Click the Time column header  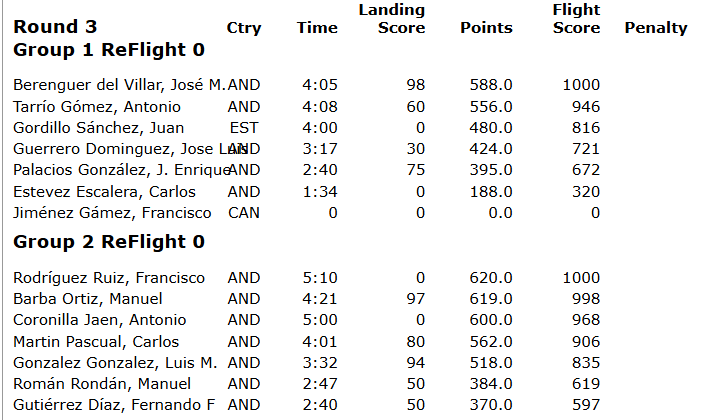tap(317, 28)
